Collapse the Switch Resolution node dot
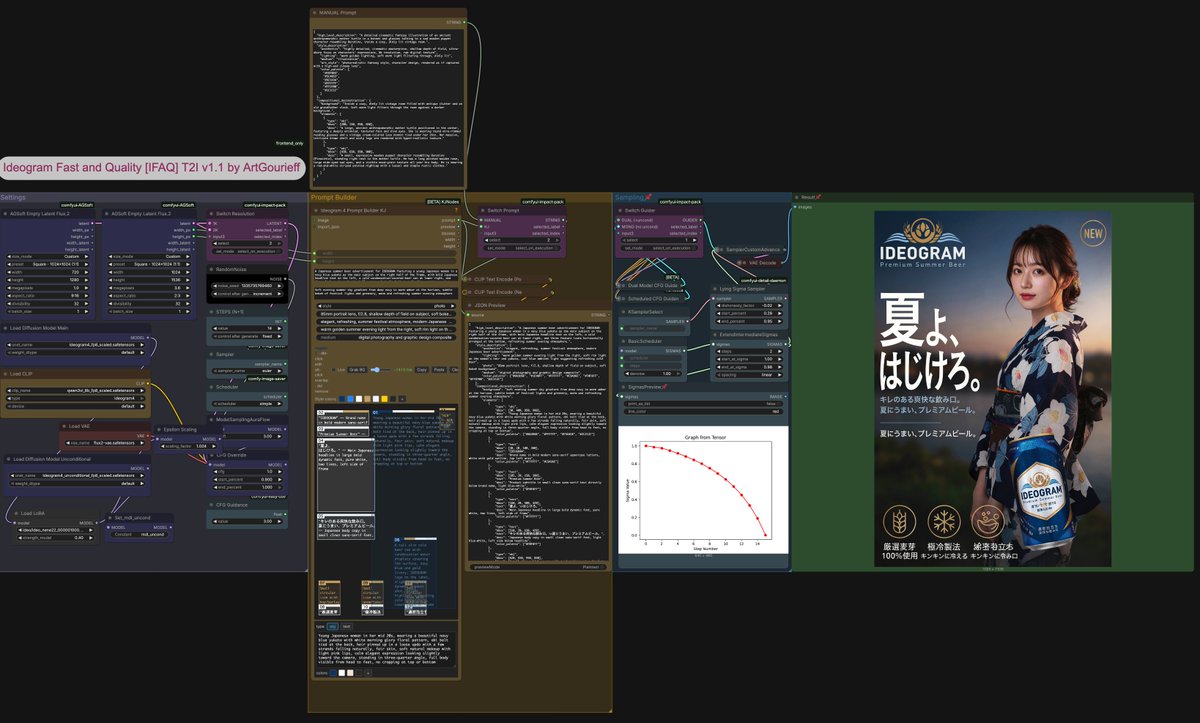This screenshot has width=1200, height=723. tap(212, 214)
